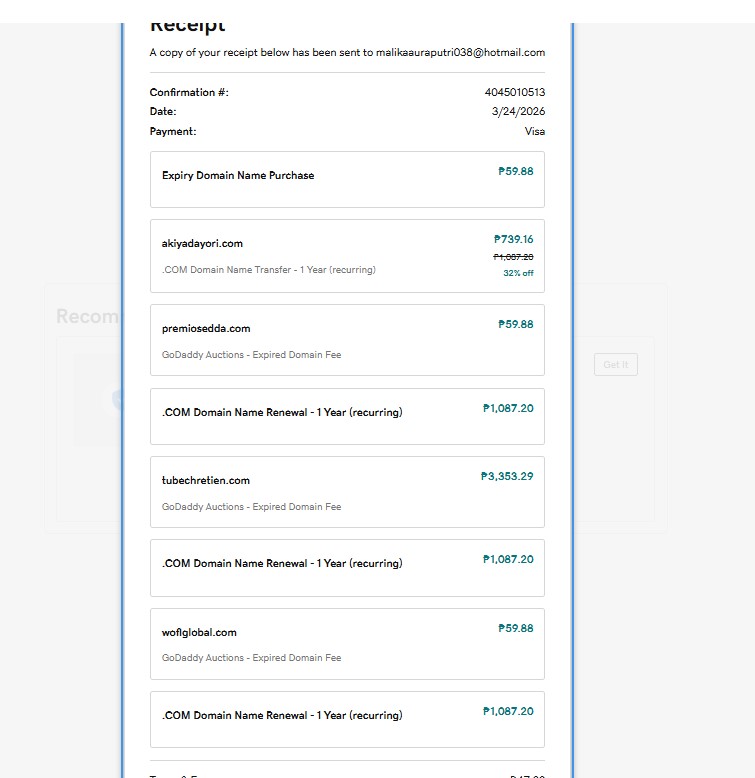
Task: Click the confirmation number 4045010513
Action: [x=515, y=92]
